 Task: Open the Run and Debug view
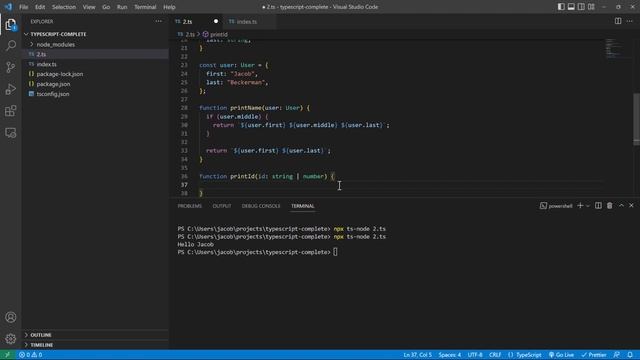(x=11, y=89)
